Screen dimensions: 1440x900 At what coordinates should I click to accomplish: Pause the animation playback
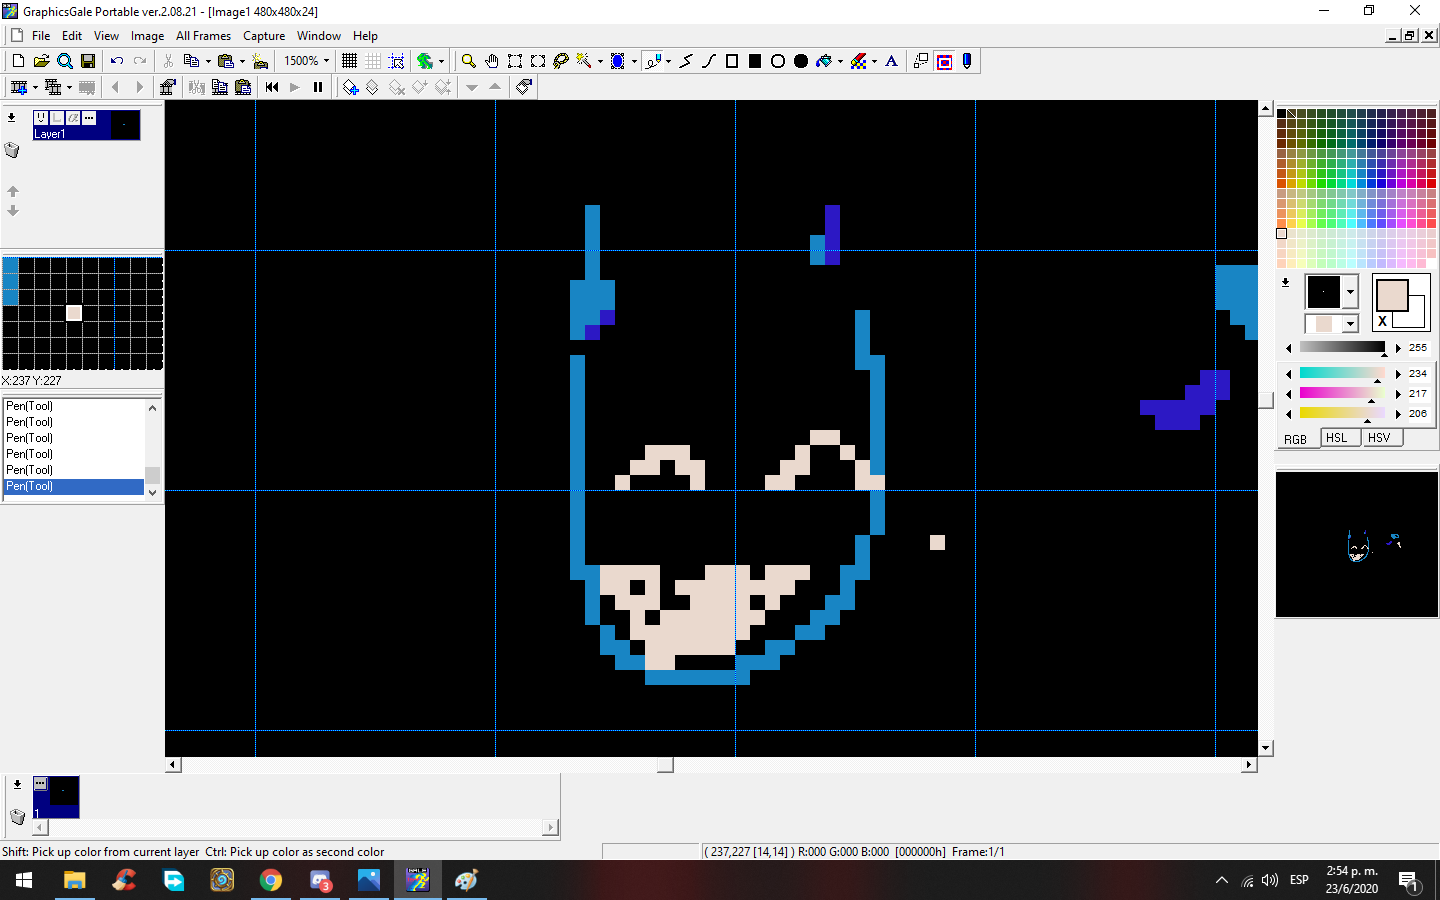(x=318, y=87)
